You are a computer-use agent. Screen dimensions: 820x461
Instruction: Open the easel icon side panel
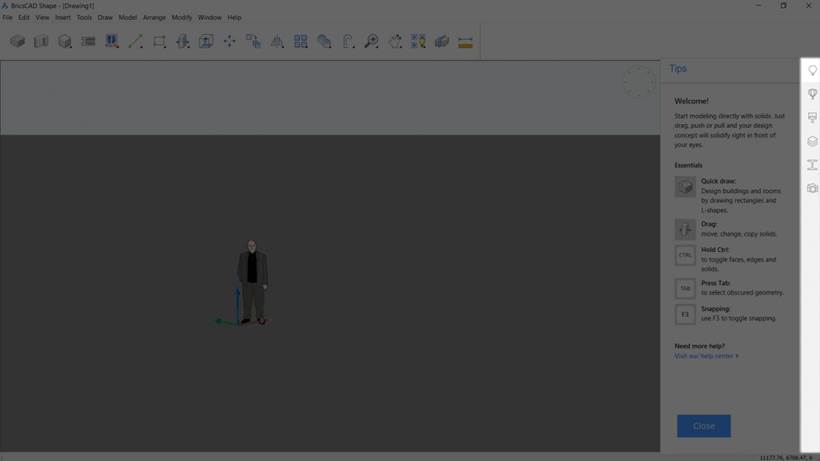(812, 118)
